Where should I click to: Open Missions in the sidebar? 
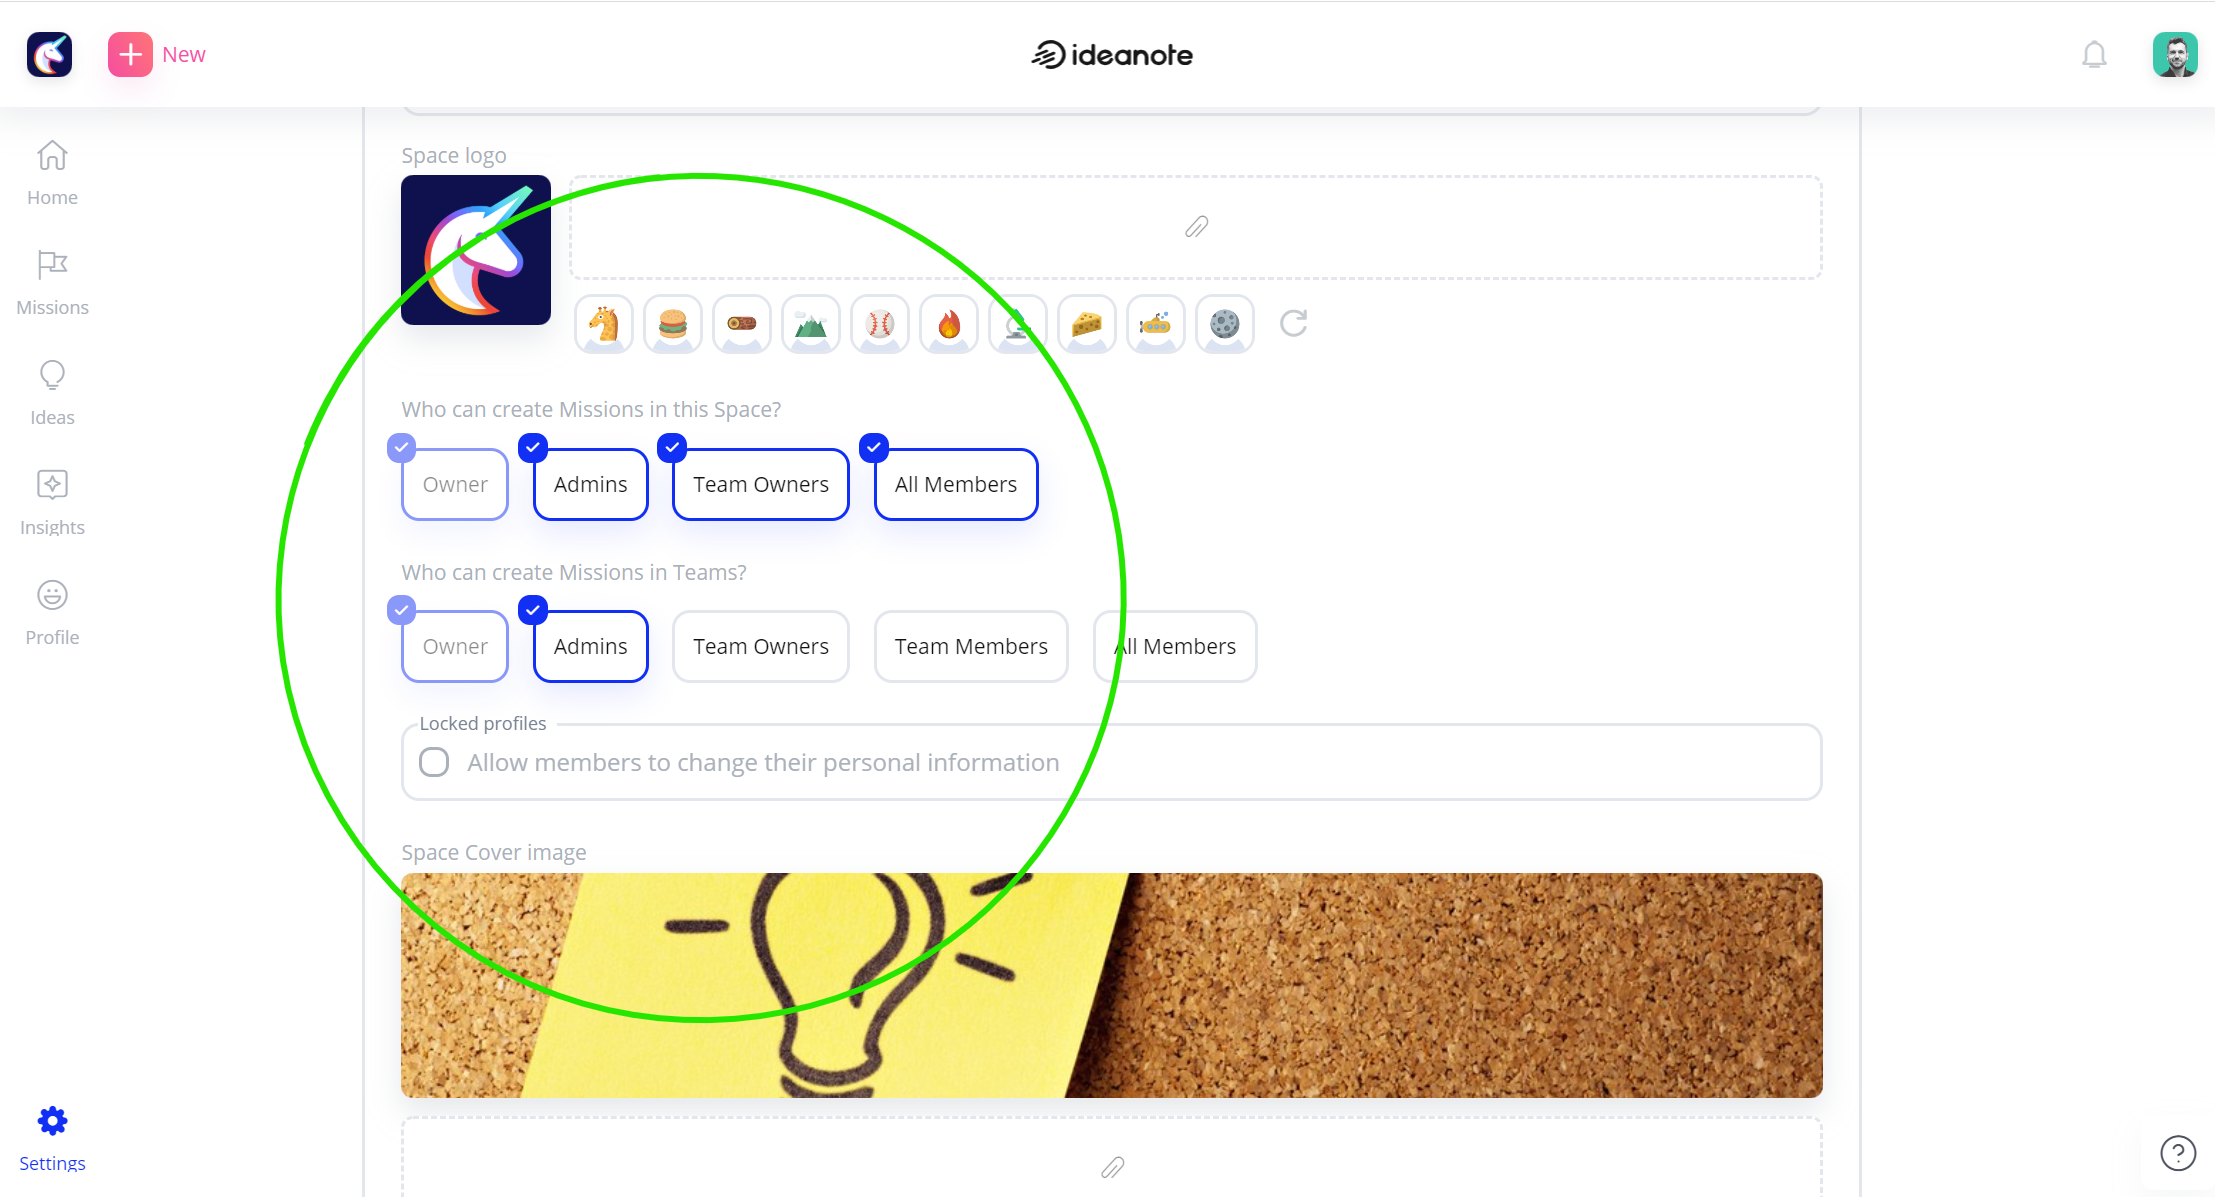pyautogui.click(x=52, y=283)
